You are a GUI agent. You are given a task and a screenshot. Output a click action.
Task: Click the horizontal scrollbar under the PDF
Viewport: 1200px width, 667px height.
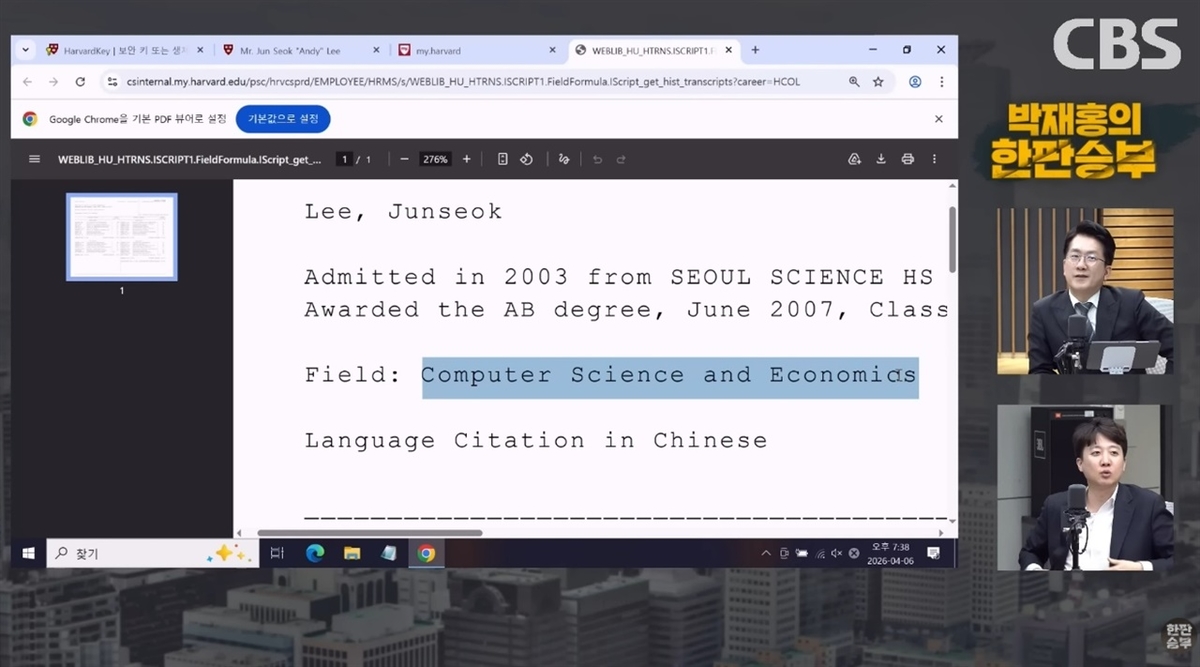point(370,533)
